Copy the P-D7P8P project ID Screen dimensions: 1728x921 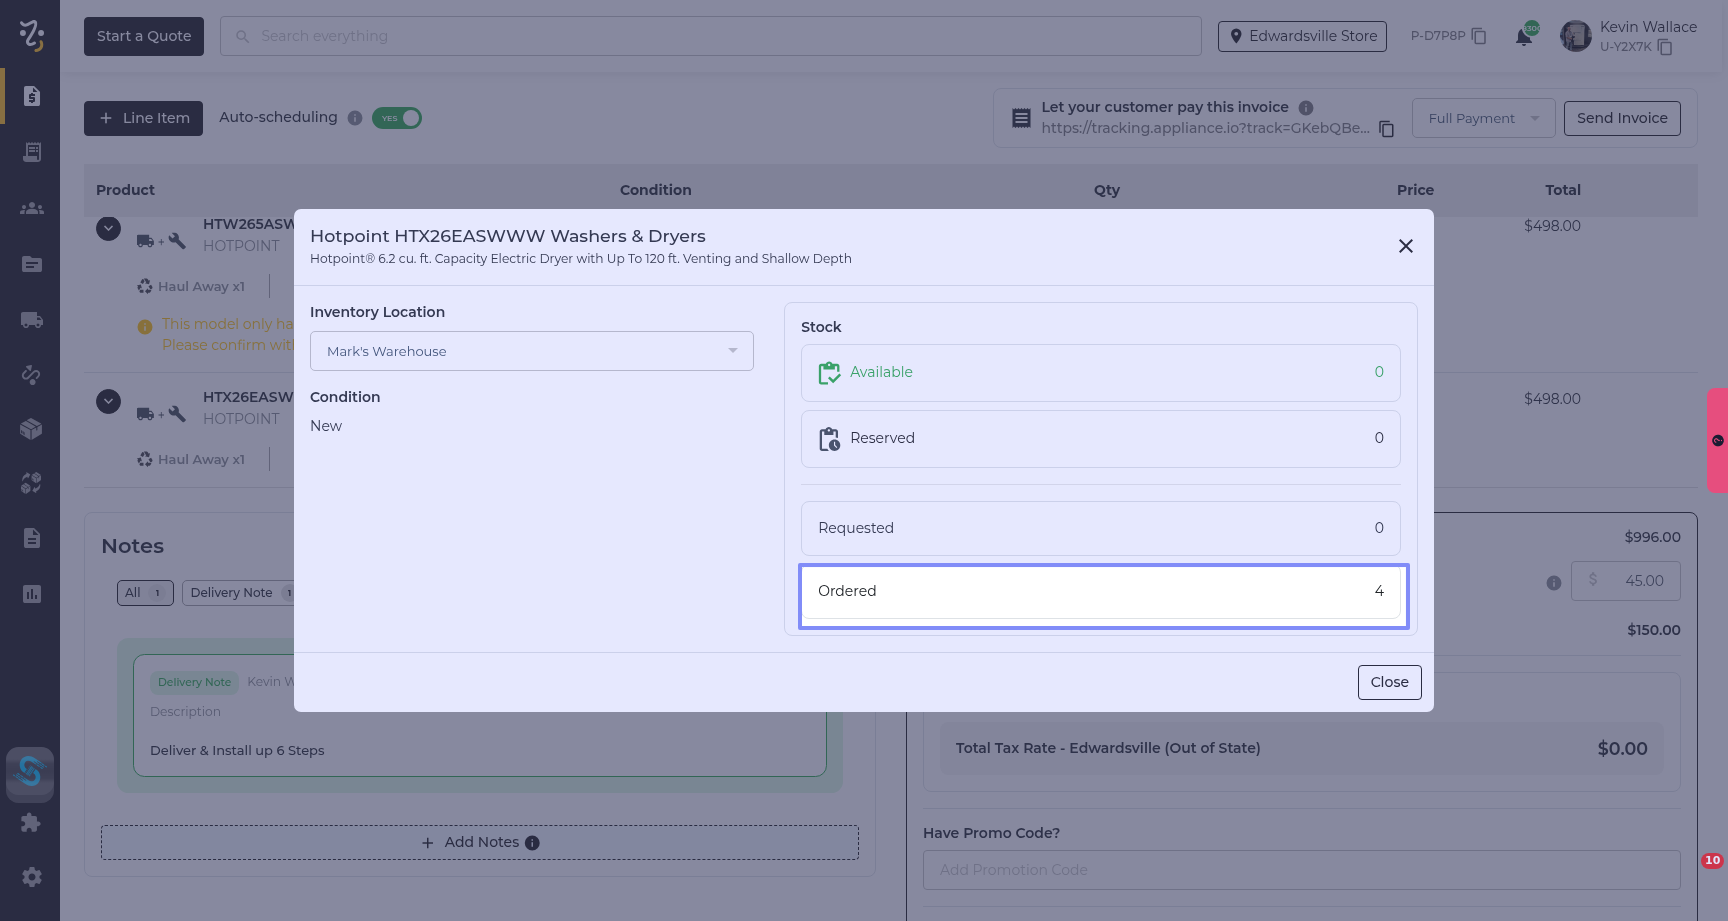point(1479,36)
